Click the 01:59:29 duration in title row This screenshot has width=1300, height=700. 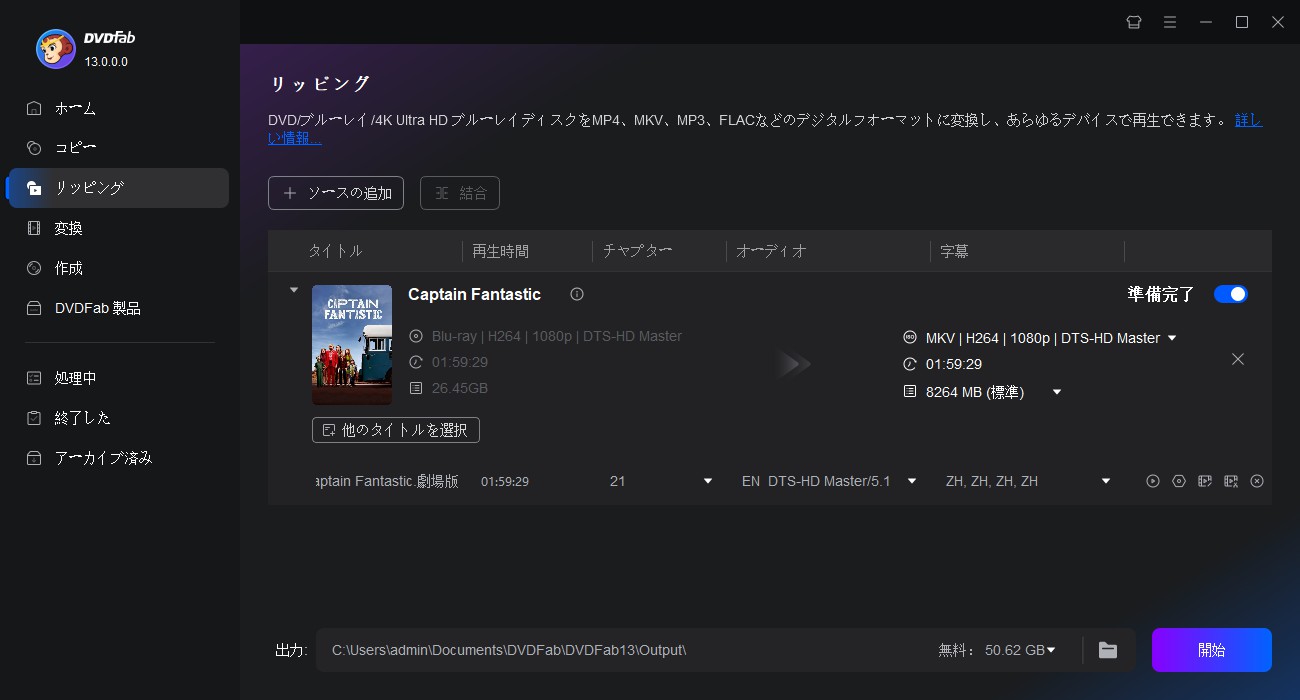(505, 481)
